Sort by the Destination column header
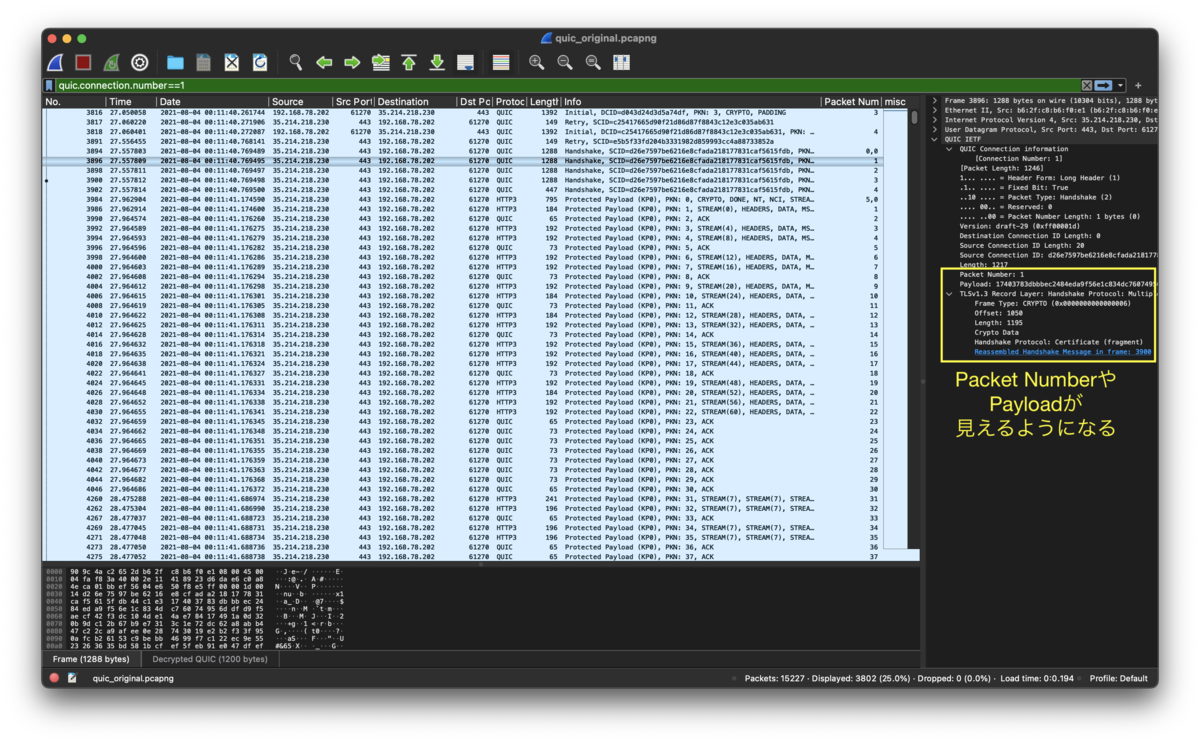1200x743 pixels. (415, 102)
